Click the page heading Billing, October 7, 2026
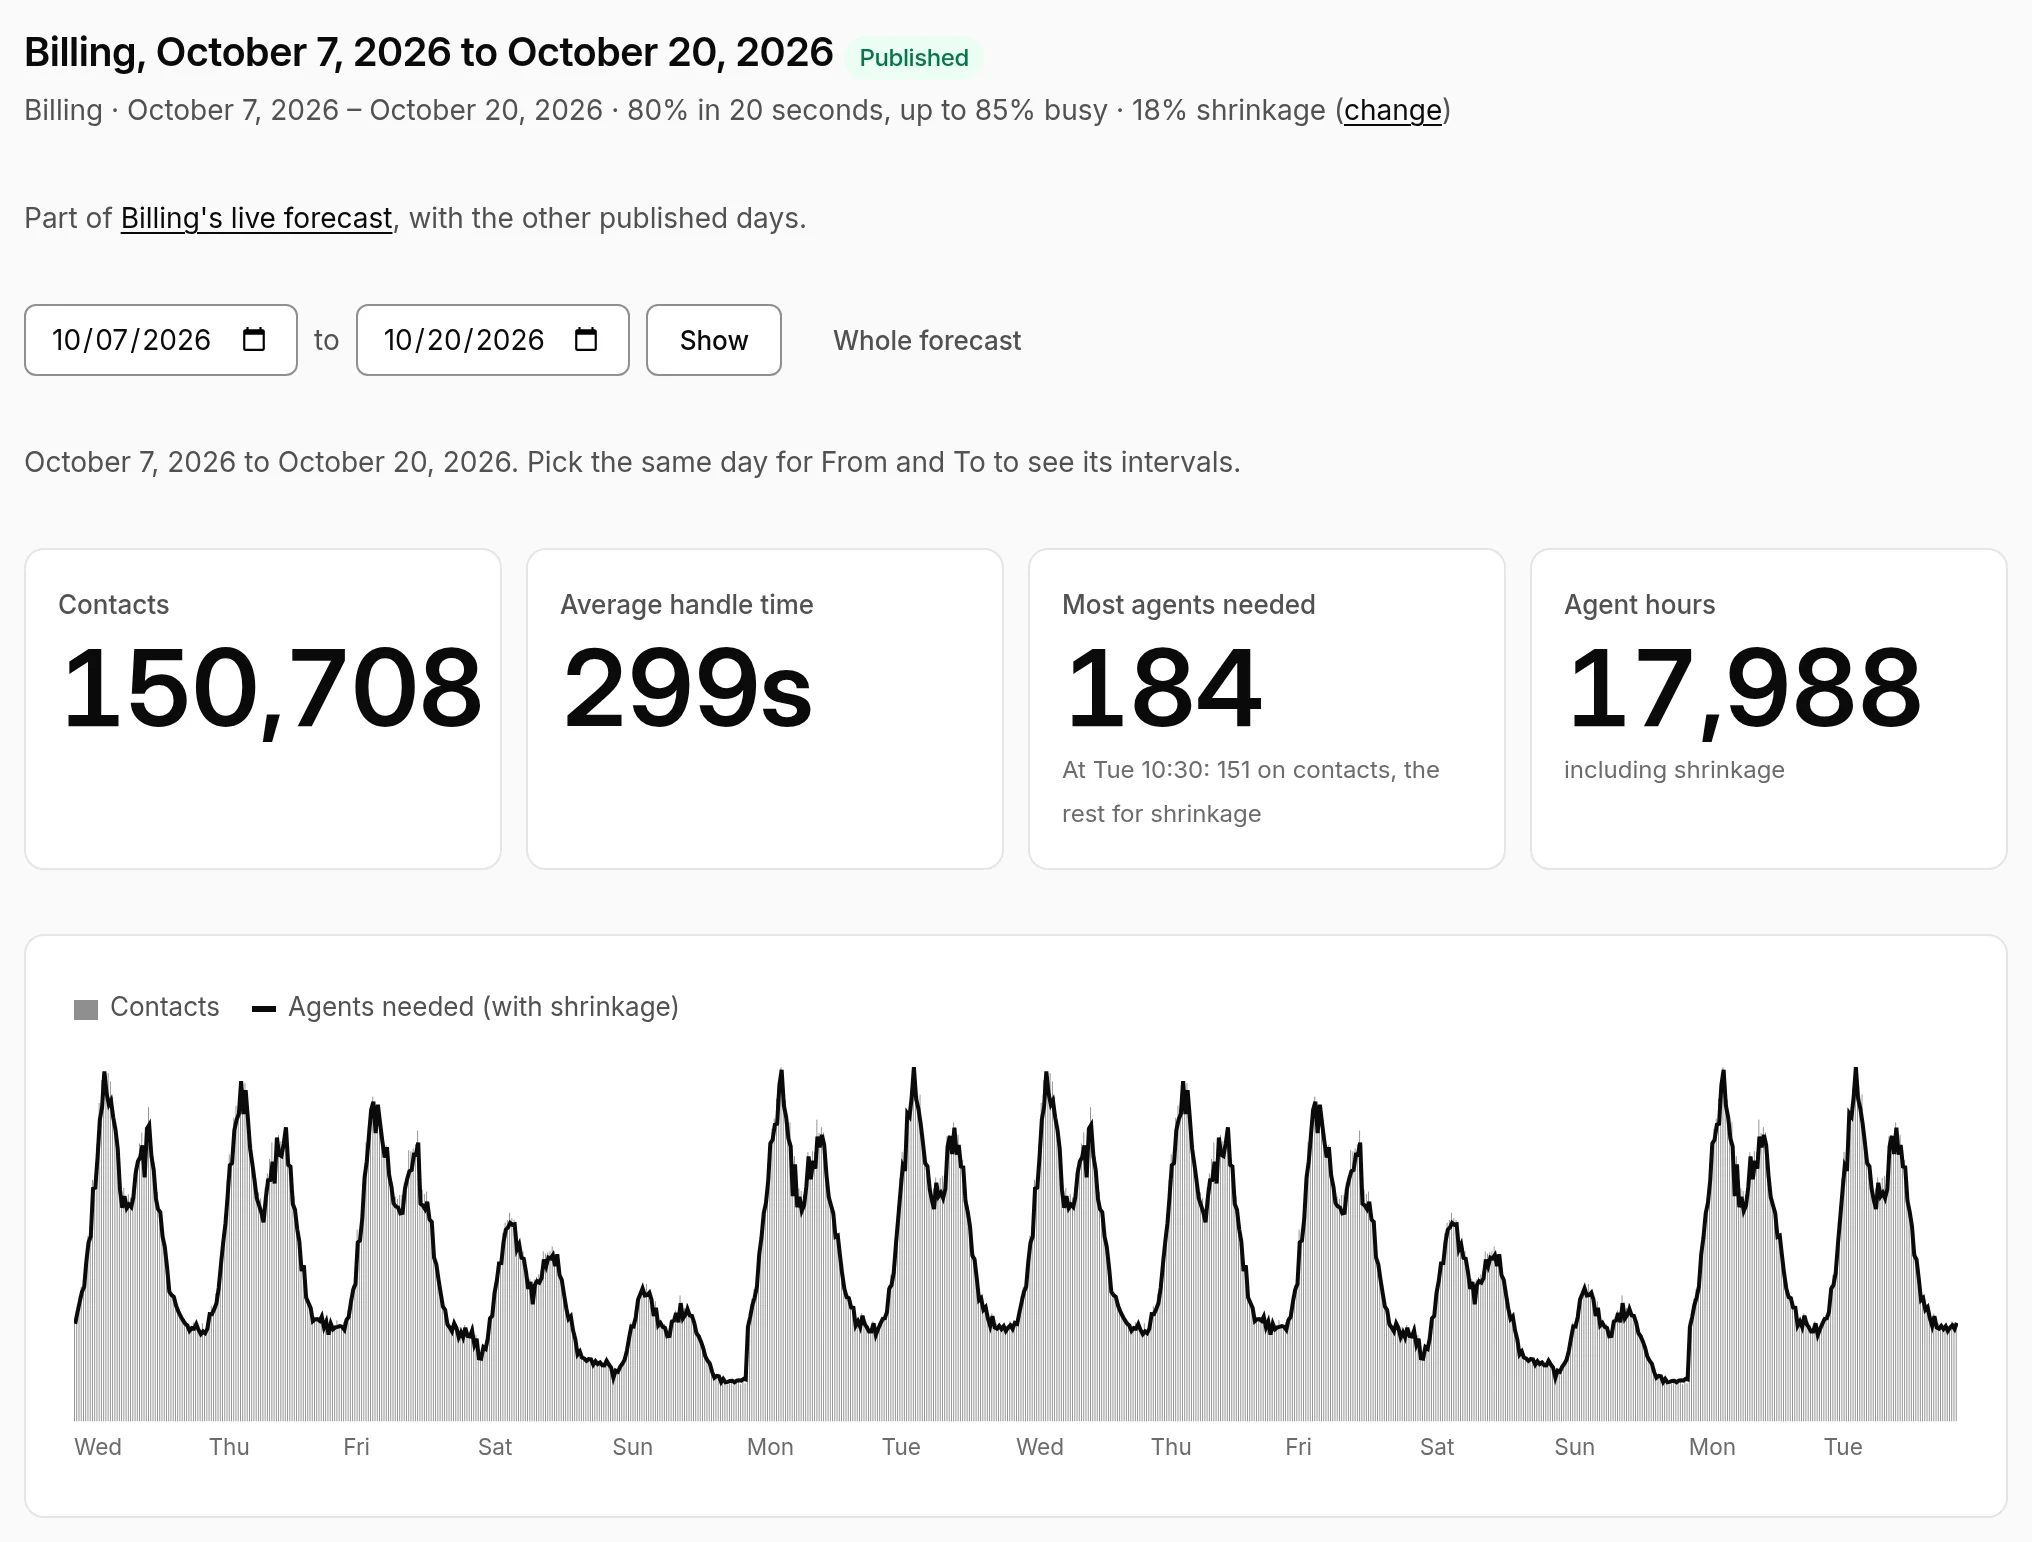This screenshot has height=1542, width=2032. click(428, 52)
